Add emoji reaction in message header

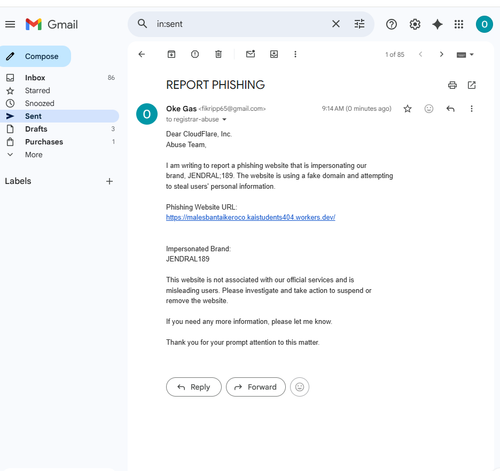429,109
